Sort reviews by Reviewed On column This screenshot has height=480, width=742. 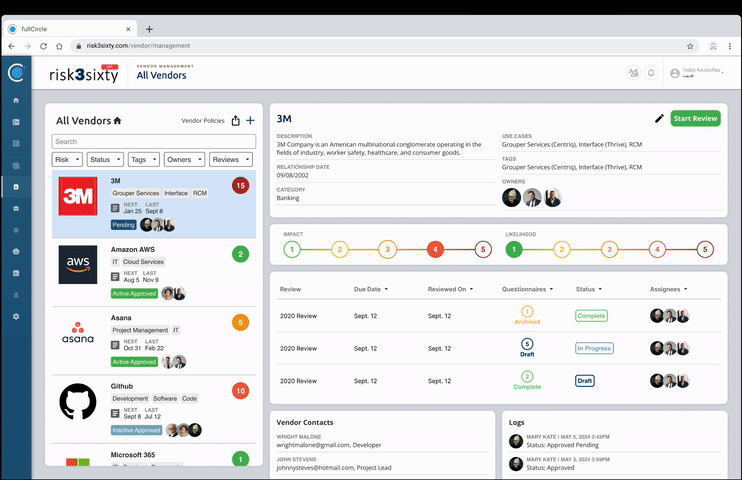click(450, 289)
